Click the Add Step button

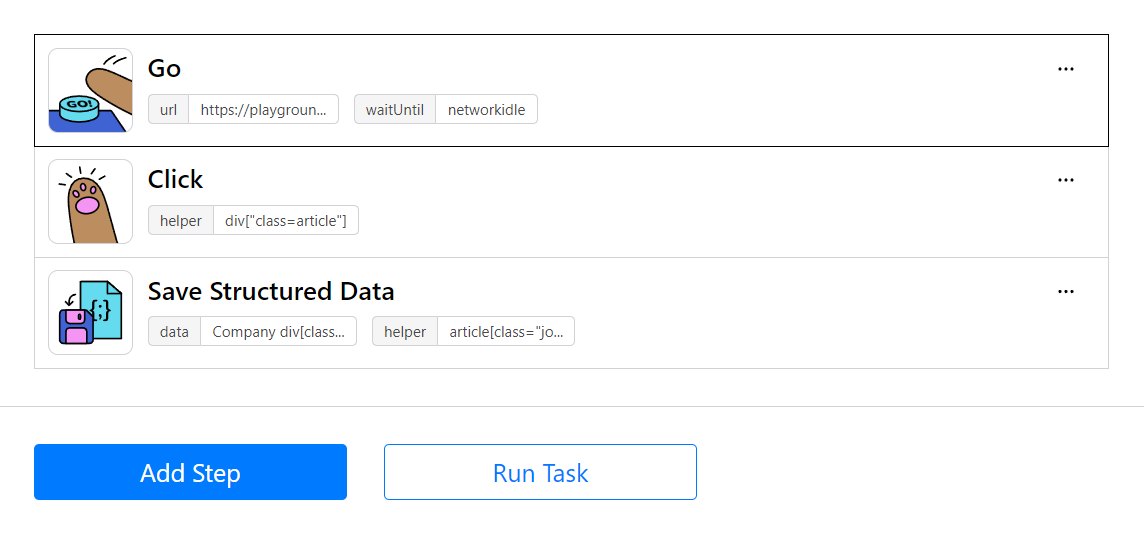[x=190, y=472]
